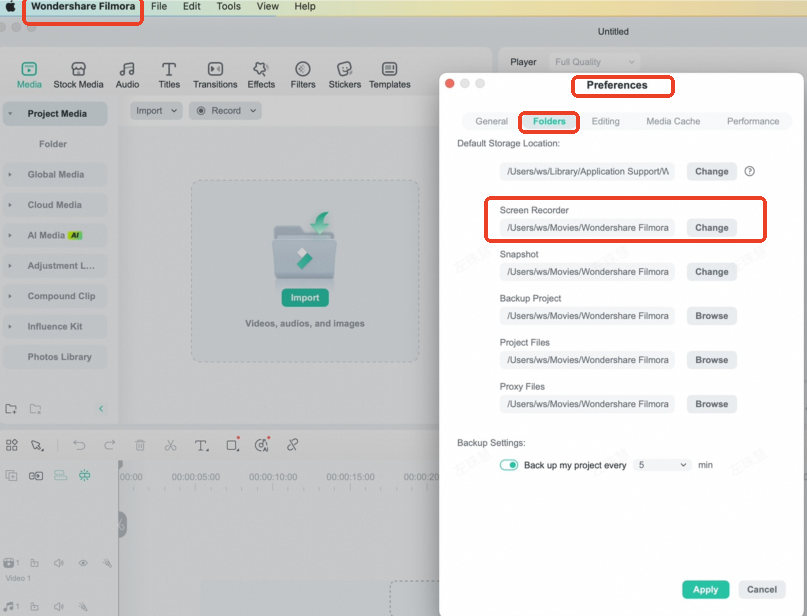Hide Video 1 track with eye icon

(83, 563)
